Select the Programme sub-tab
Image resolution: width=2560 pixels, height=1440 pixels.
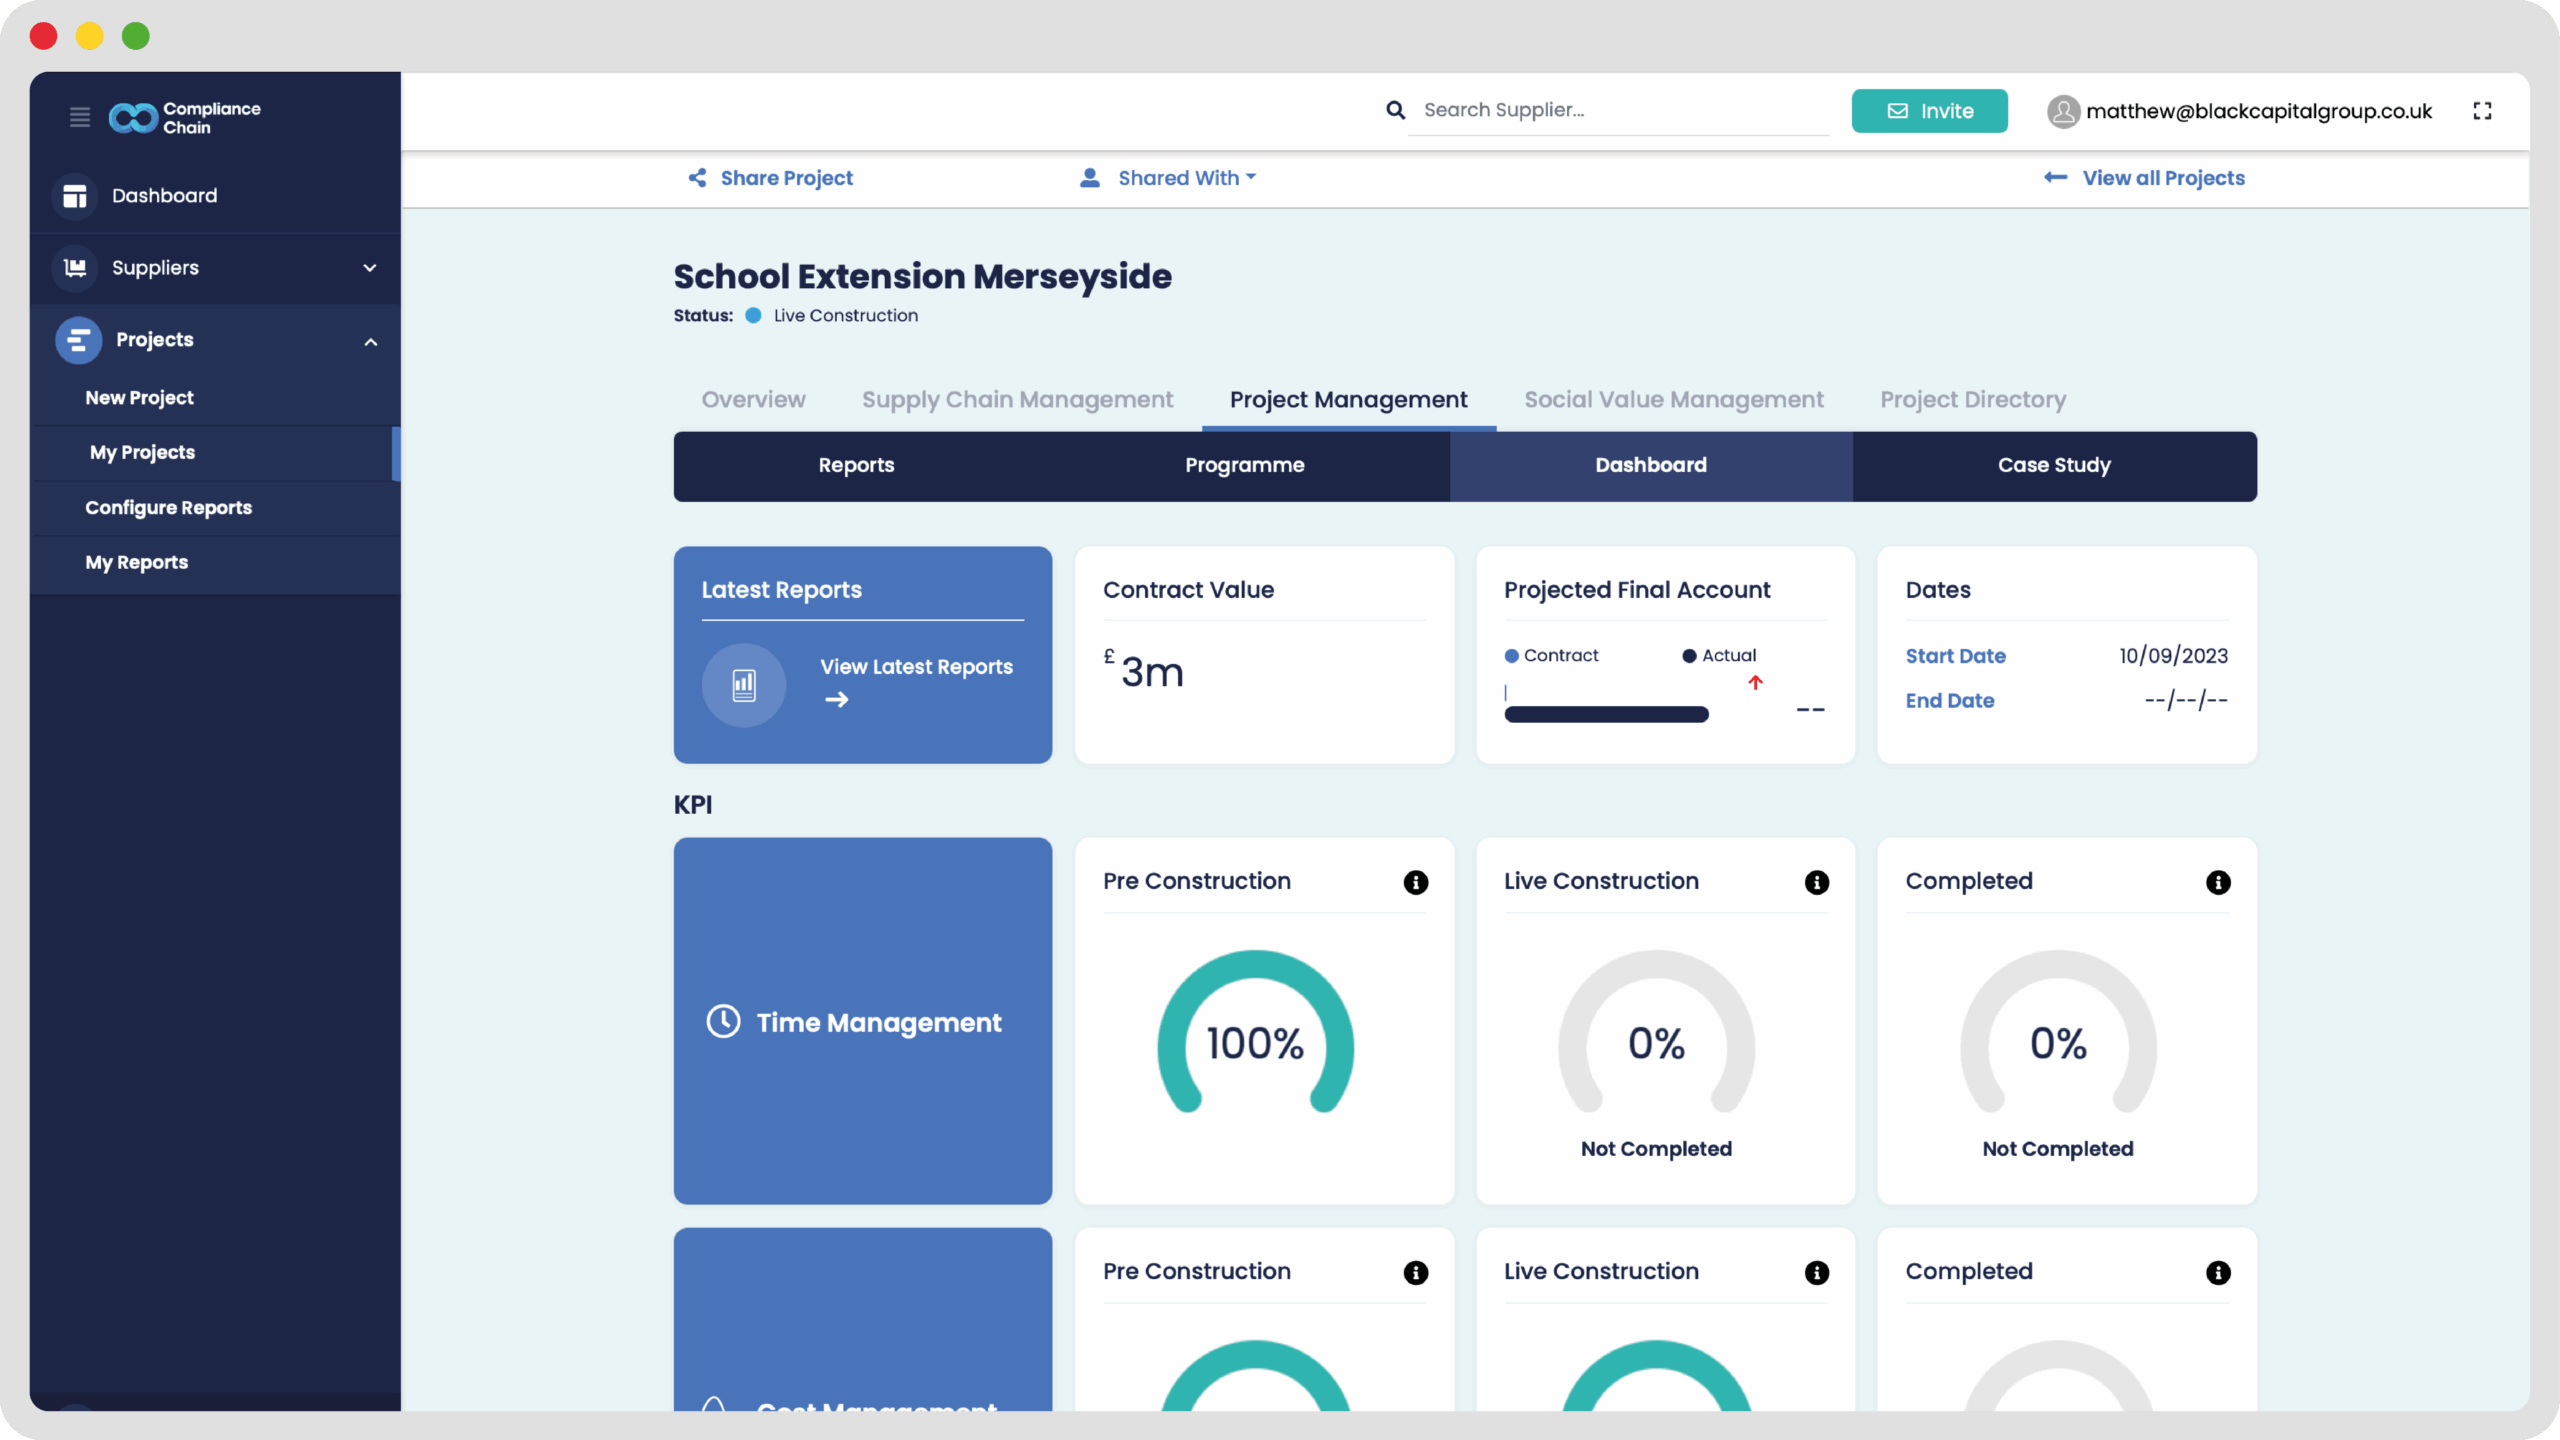pos(1244,466)
